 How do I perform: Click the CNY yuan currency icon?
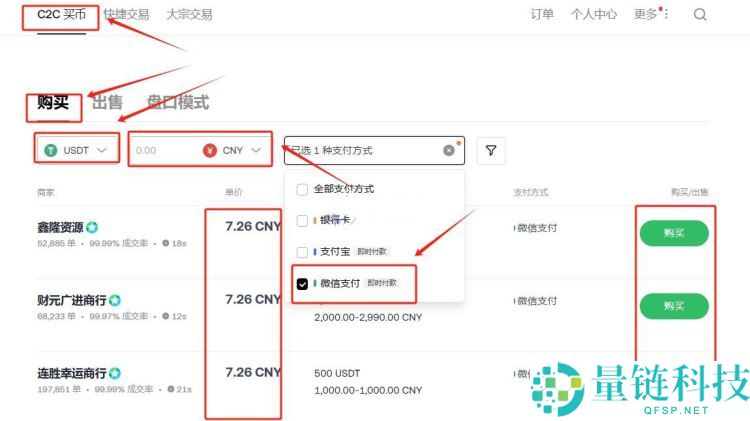point(210,150)
